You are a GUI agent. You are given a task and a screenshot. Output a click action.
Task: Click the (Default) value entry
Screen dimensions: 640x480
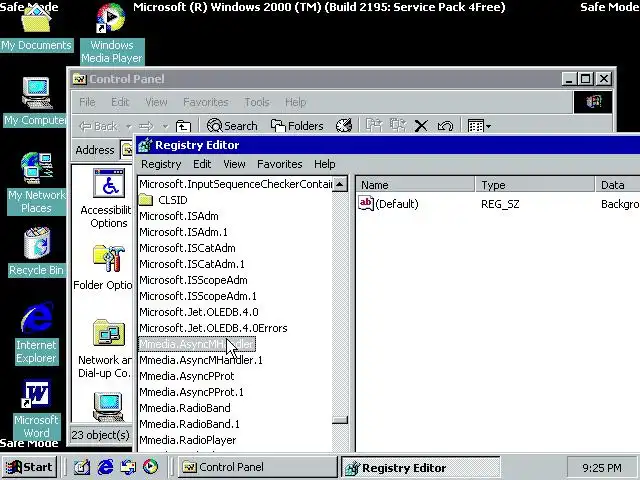coord(389,204)
